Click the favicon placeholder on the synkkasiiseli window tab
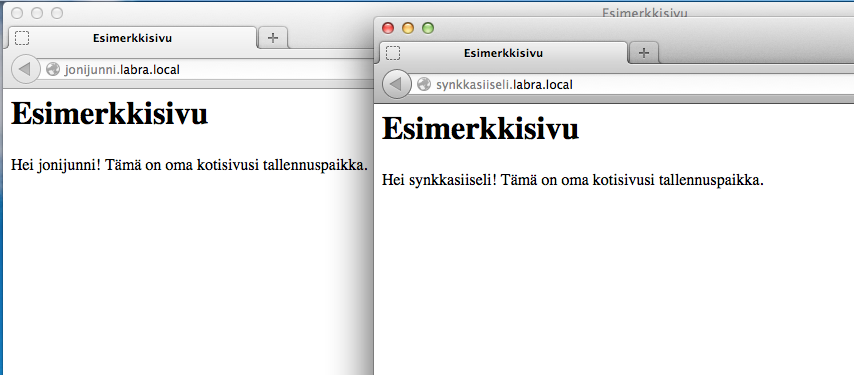This screenshot has height=375, width=854. pyautogui.click(x=393, y=53)
